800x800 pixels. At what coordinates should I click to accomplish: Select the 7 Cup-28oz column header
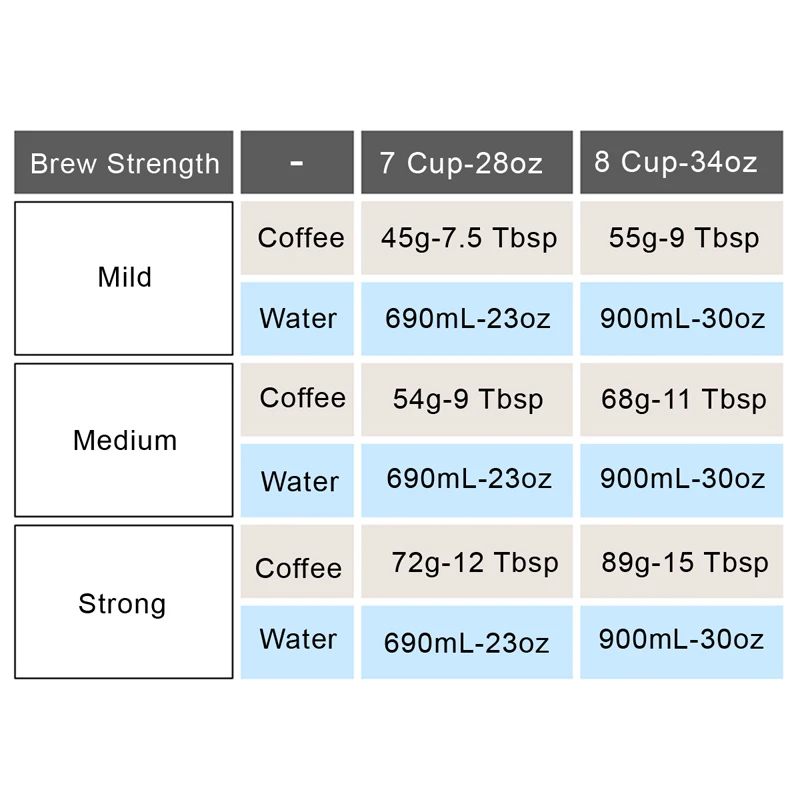[467, 162]
